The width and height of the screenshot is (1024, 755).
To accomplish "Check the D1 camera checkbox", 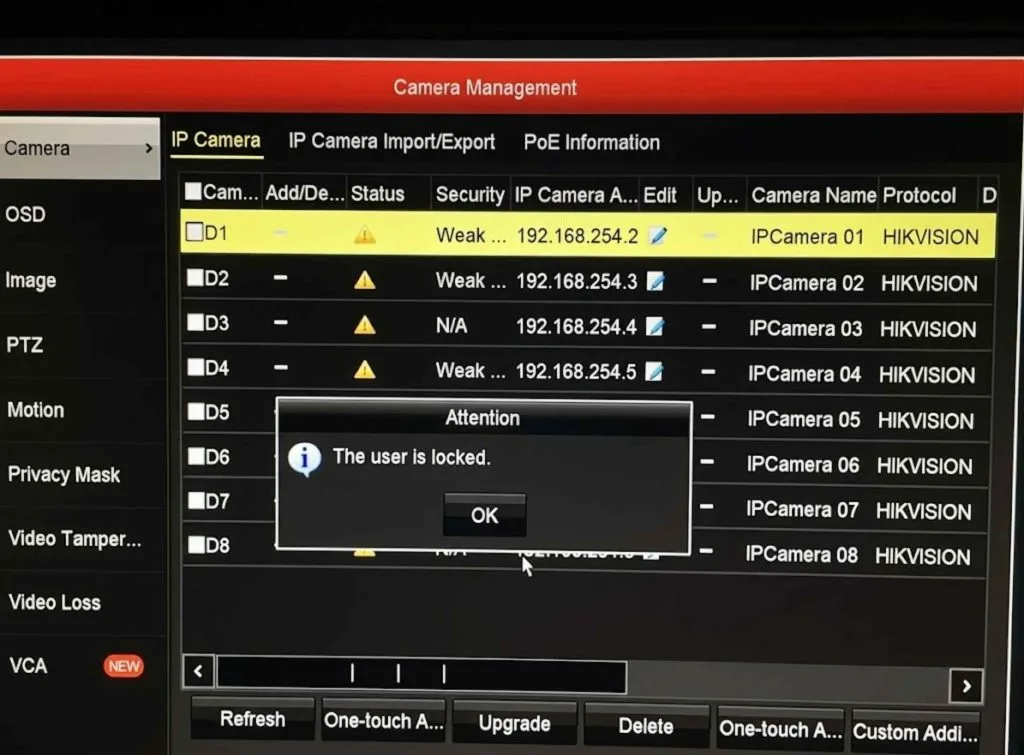I will [195, 232].
